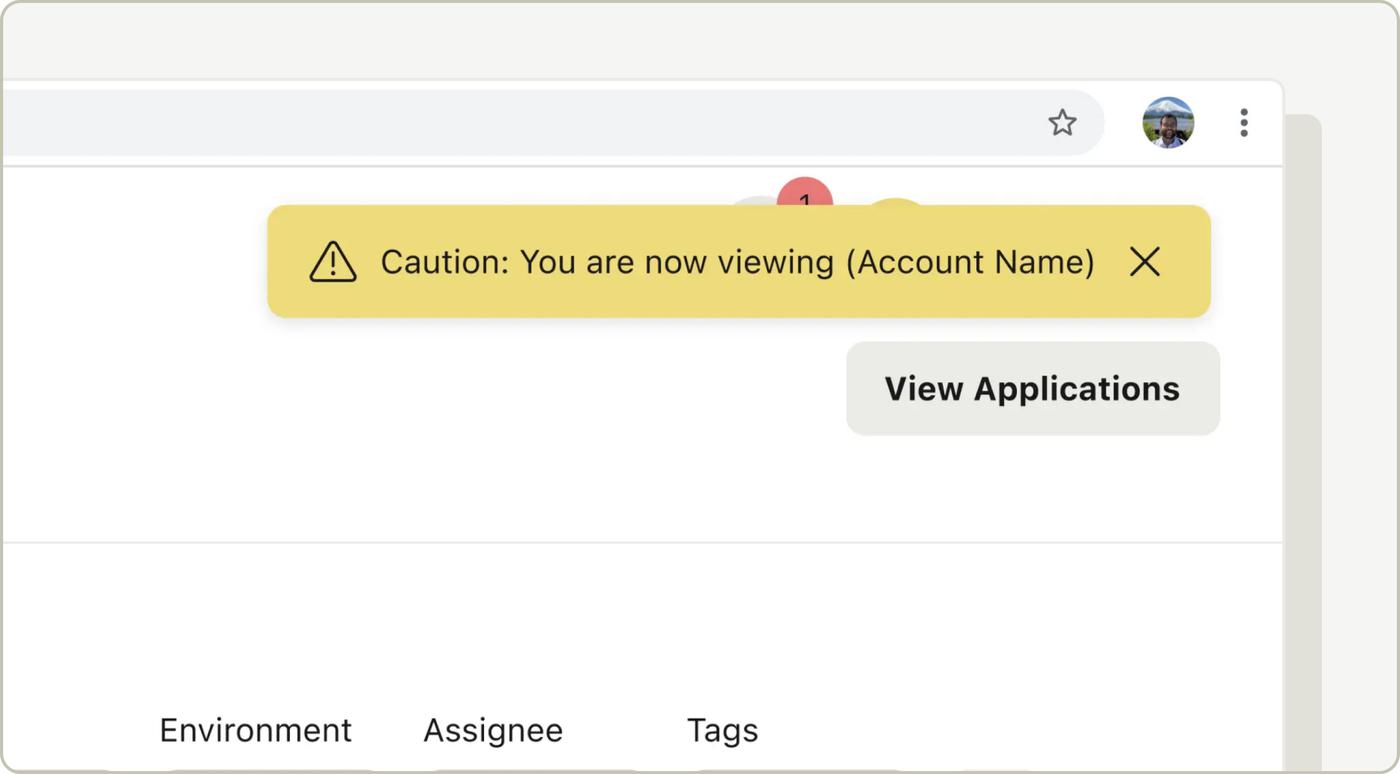Click toolbar gap between star and avatar
This screenshot has width=1400, height=774.
pyautogui.click(x=1123, y=123)
